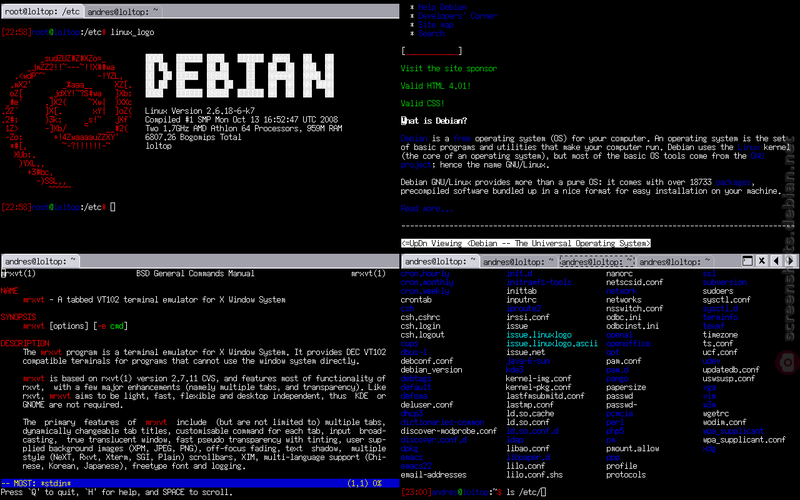Click the 'email-addresses' file name
Viewport: 800px width, 500px height.
pos(433,475)
